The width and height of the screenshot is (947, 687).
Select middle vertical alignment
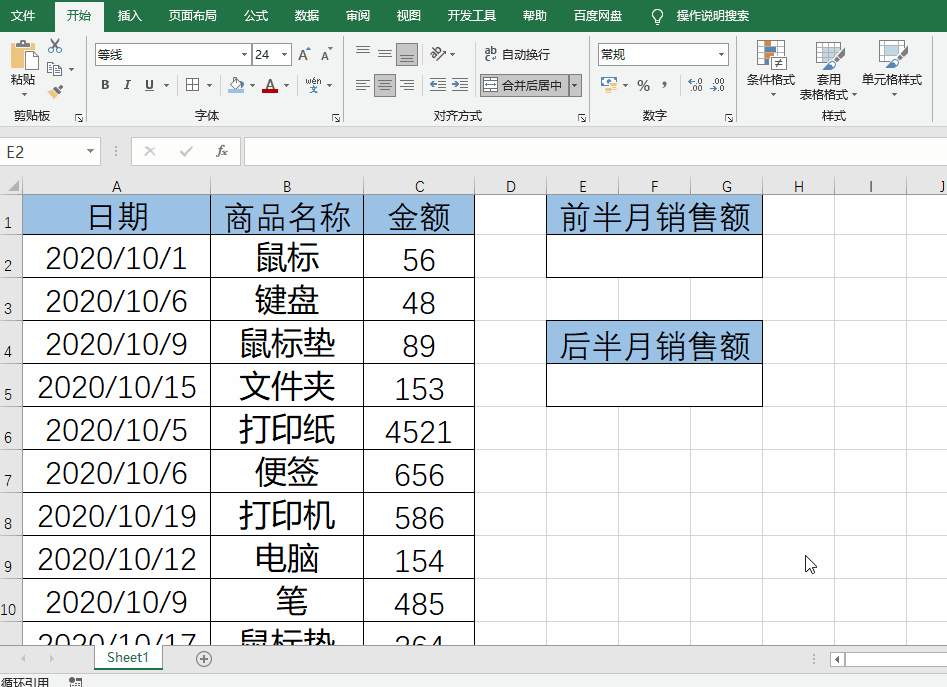[x=385, y=54]
